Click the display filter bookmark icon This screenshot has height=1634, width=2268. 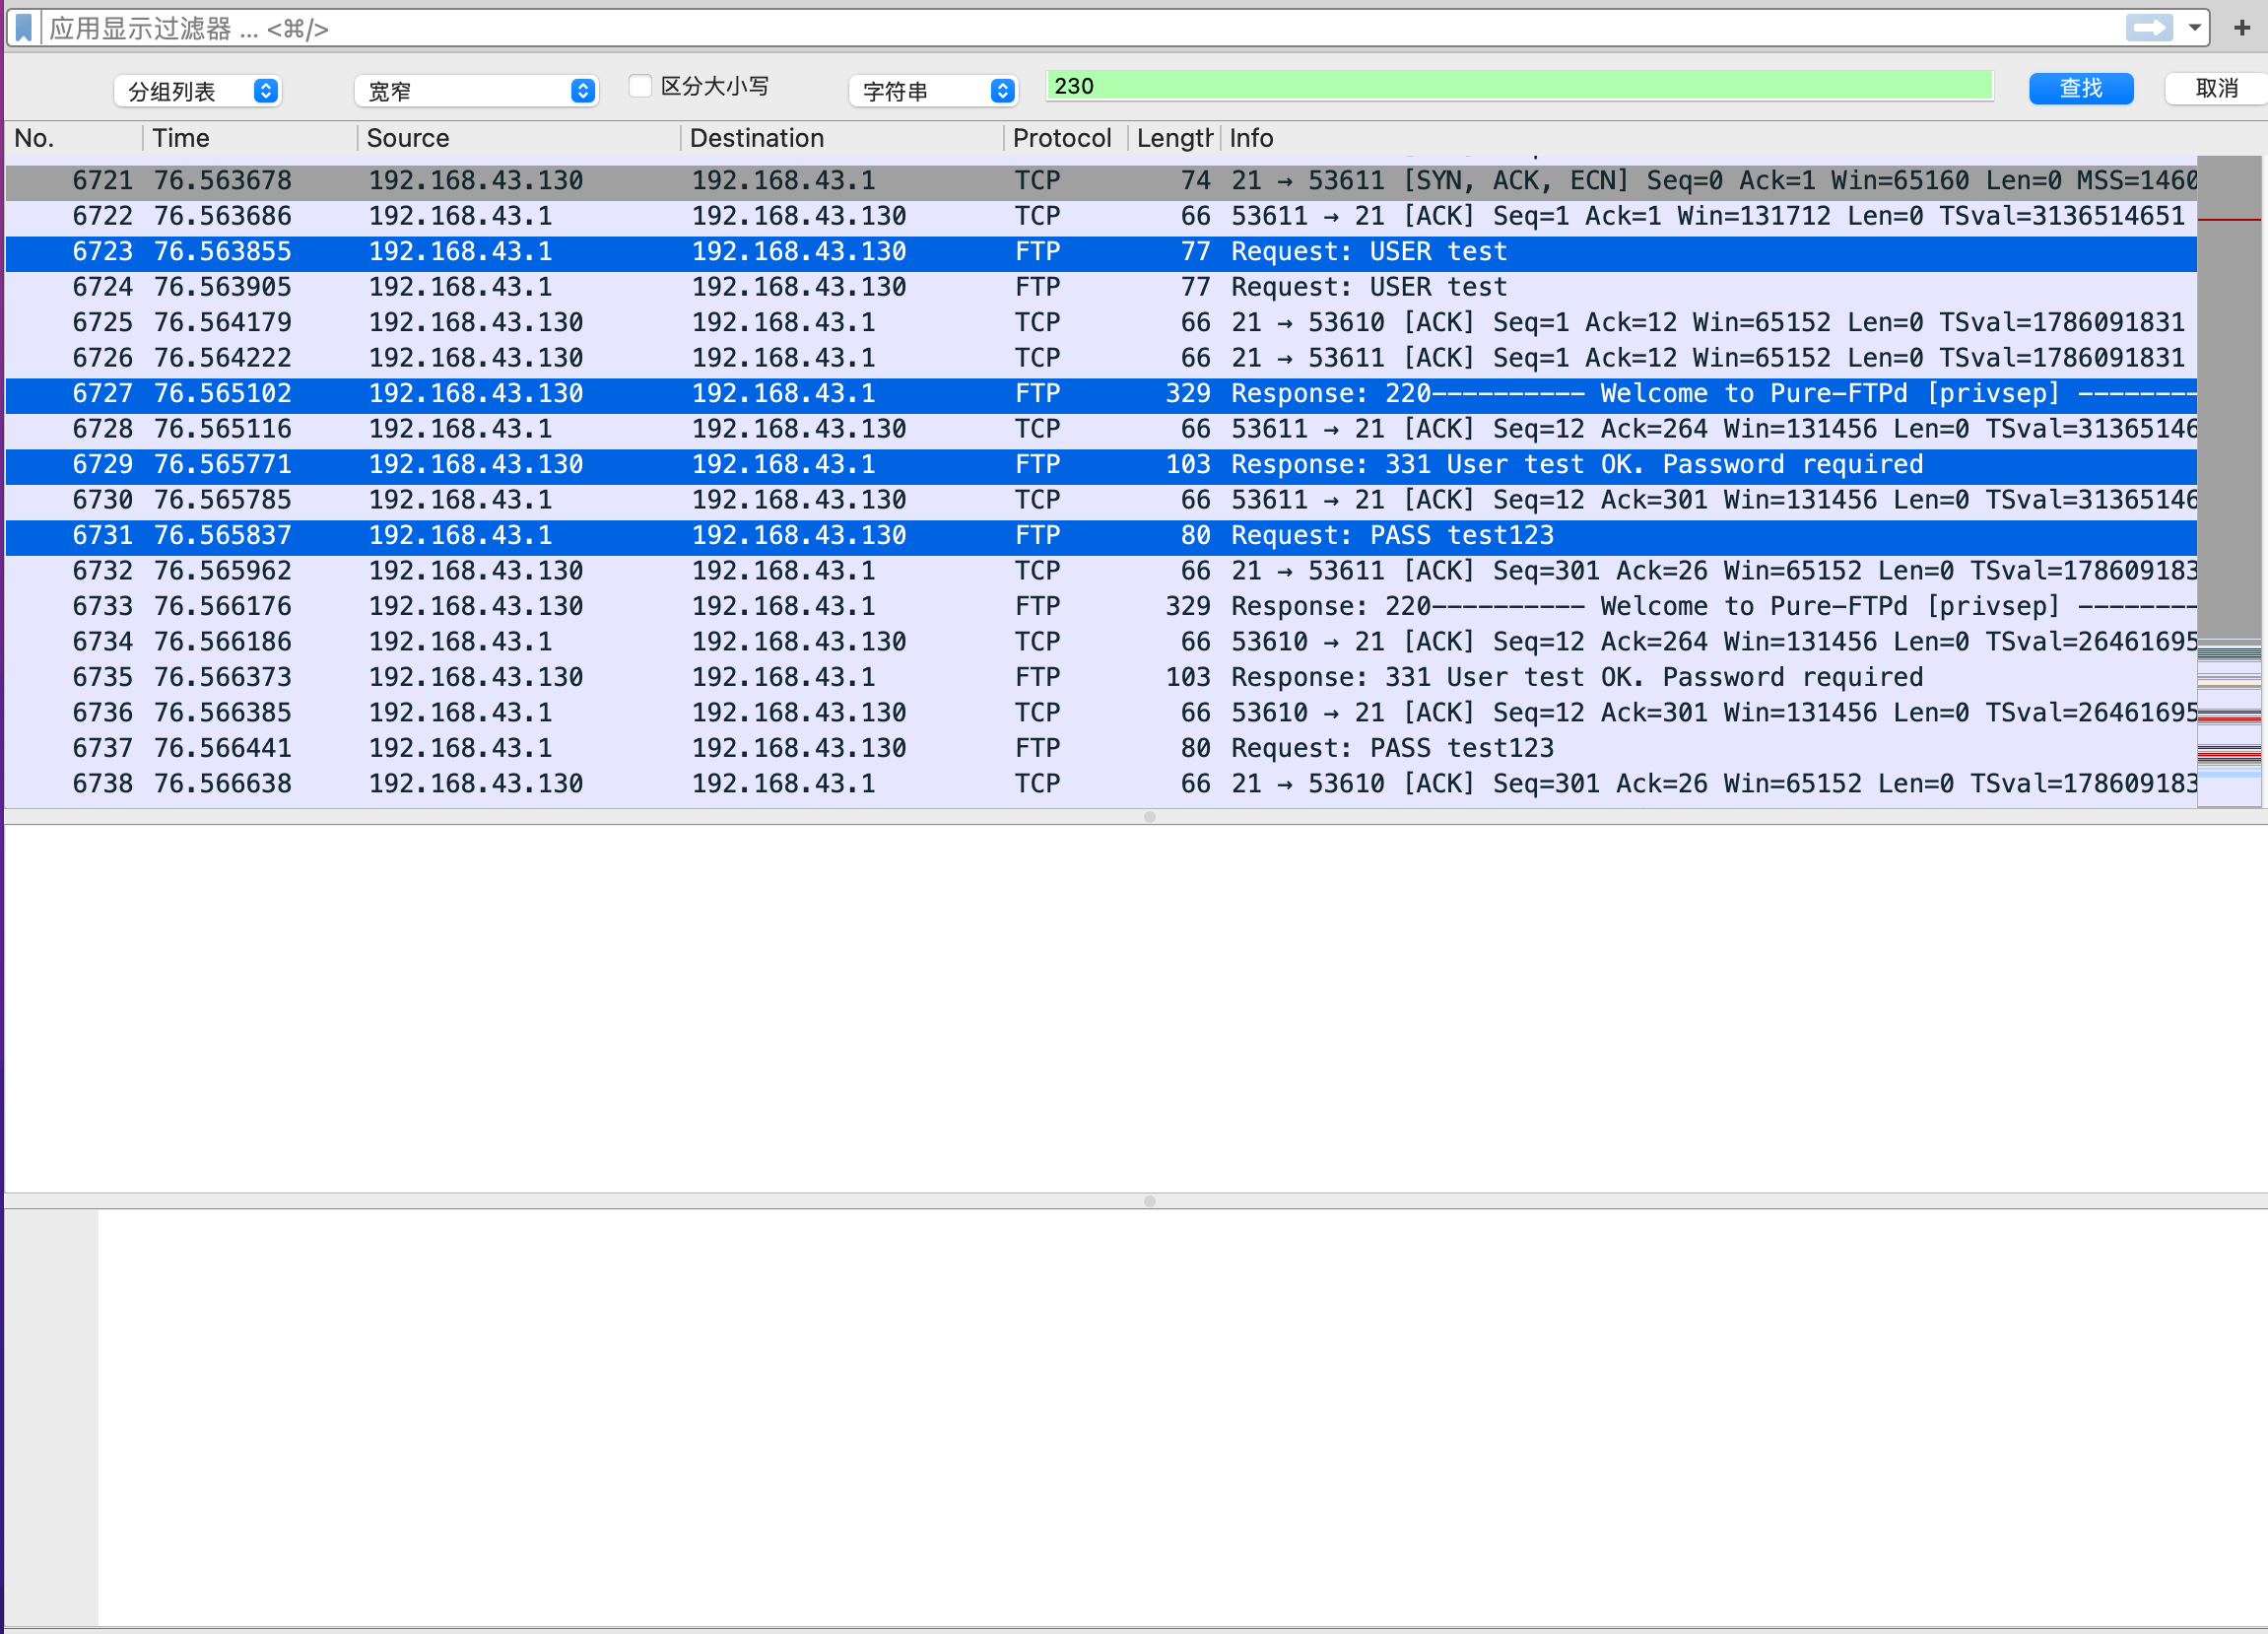pyautogui.click(x=24, y=28)
